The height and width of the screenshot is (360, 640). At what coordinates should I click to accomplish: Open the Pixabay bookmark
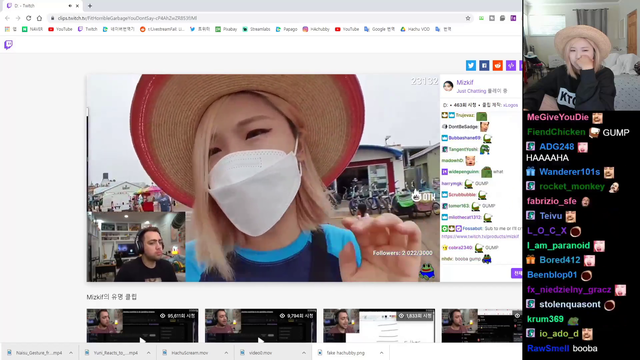[x=226, y=29]
